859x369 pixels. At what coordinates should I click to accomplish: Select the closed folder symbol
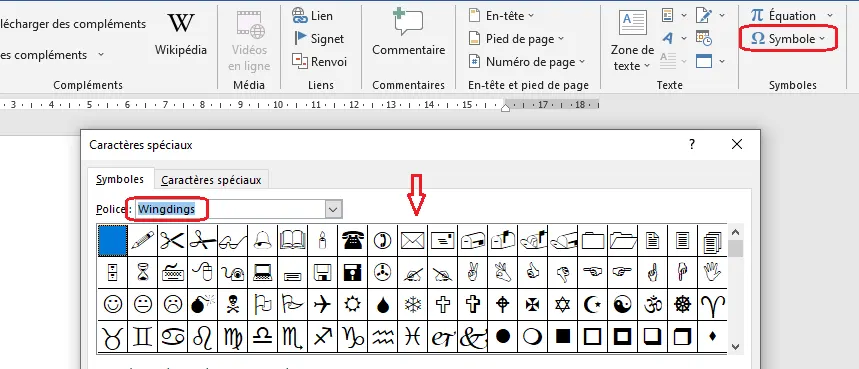pyautogui.click(x=592, y=240)
